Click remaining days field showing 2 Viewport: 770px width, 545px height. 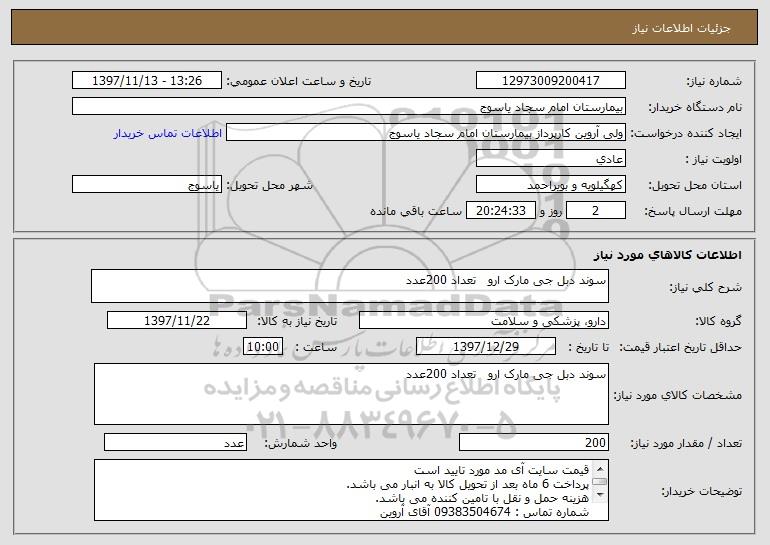click(596, 211)
